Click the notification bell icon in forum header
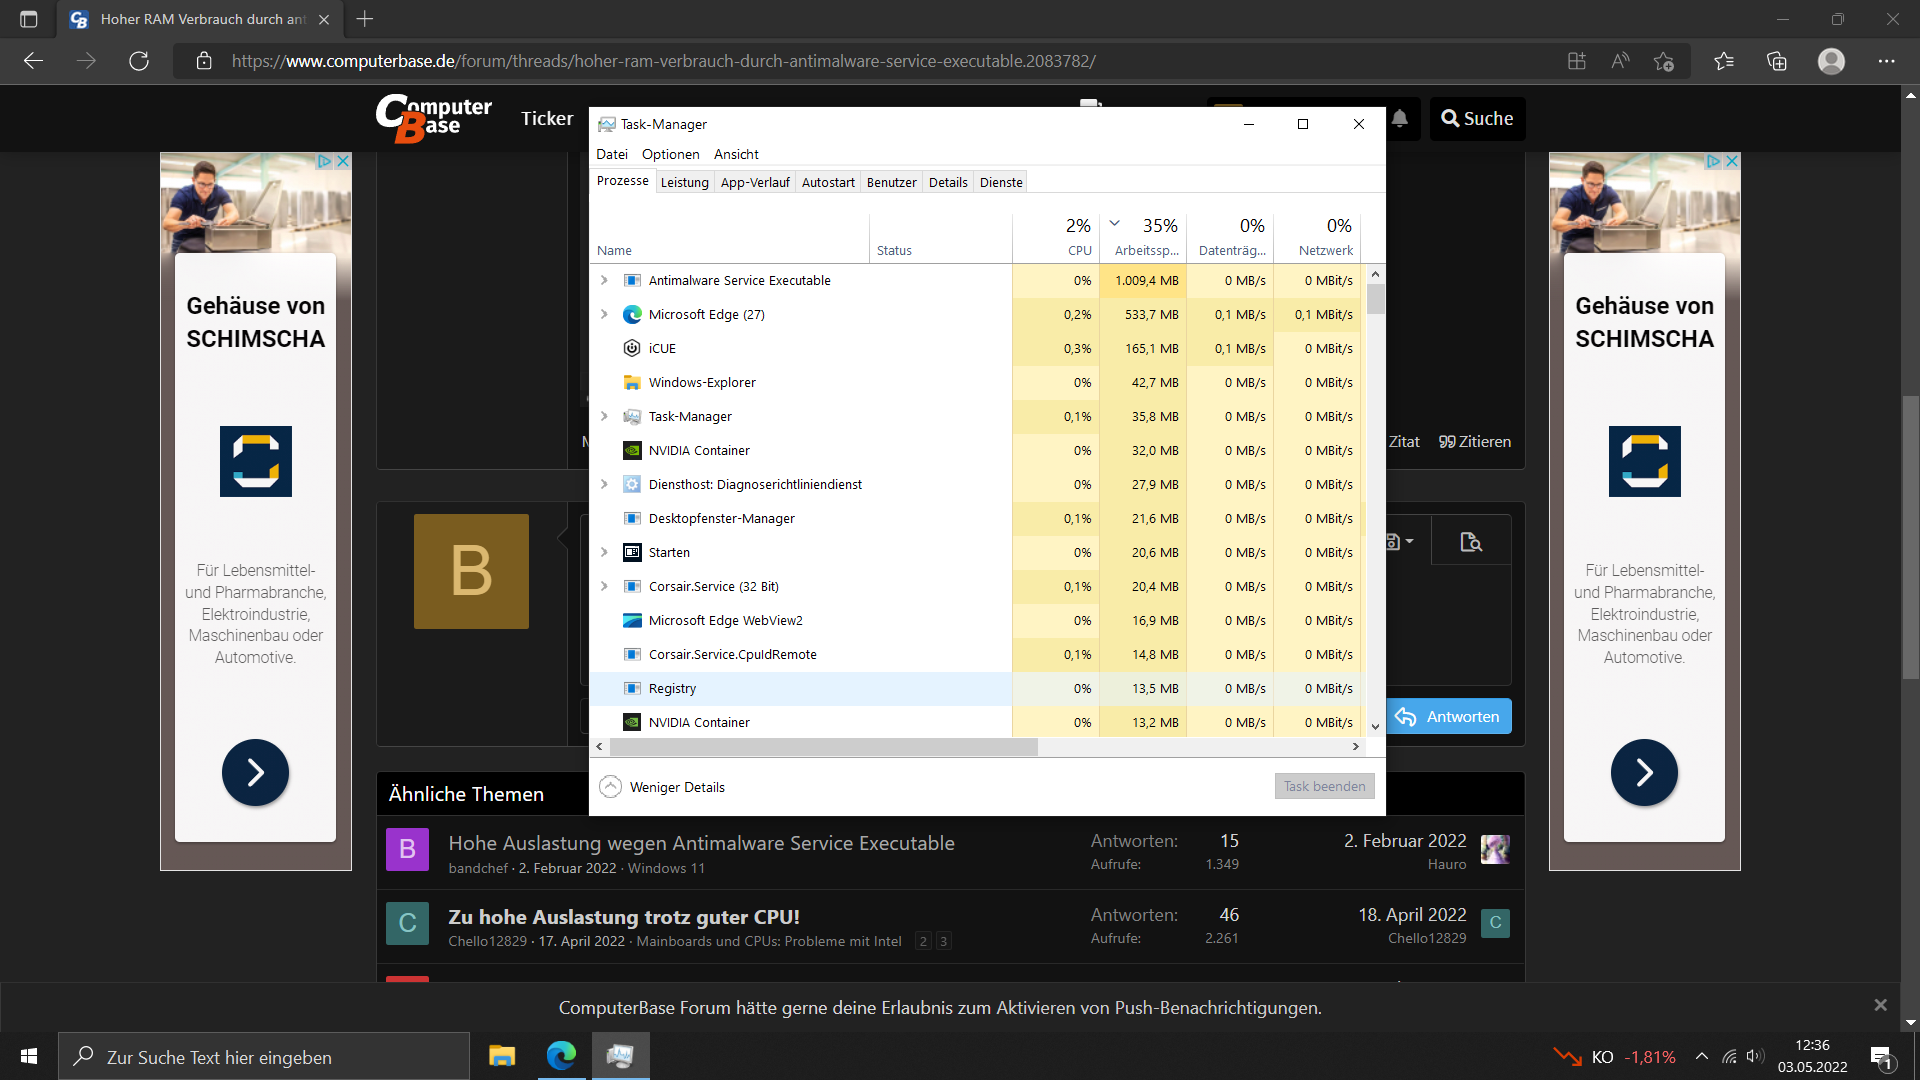The height and width of the screenshot is (1080, 1920). [1400, 119]
